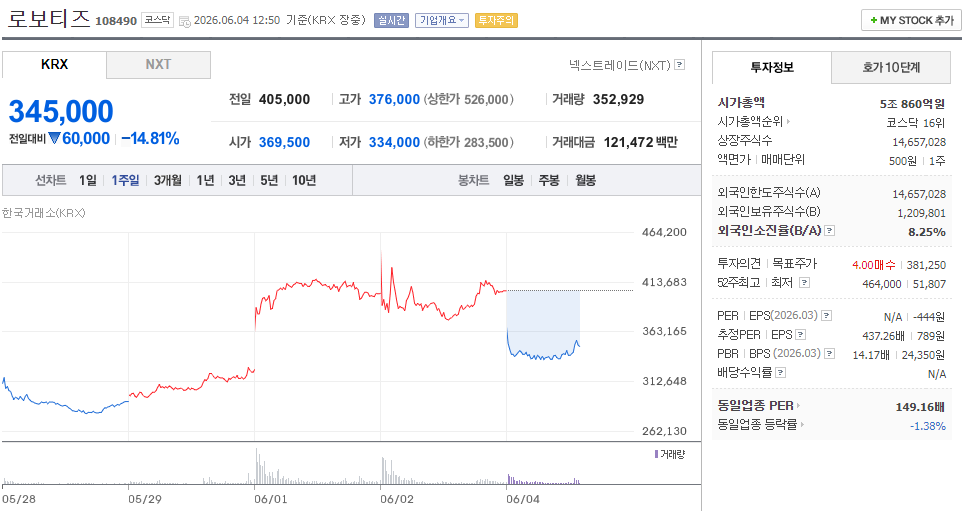The width and height of the screenshot is (972, 511).
Task: Click current price 345,000
Action: point(61,112)
